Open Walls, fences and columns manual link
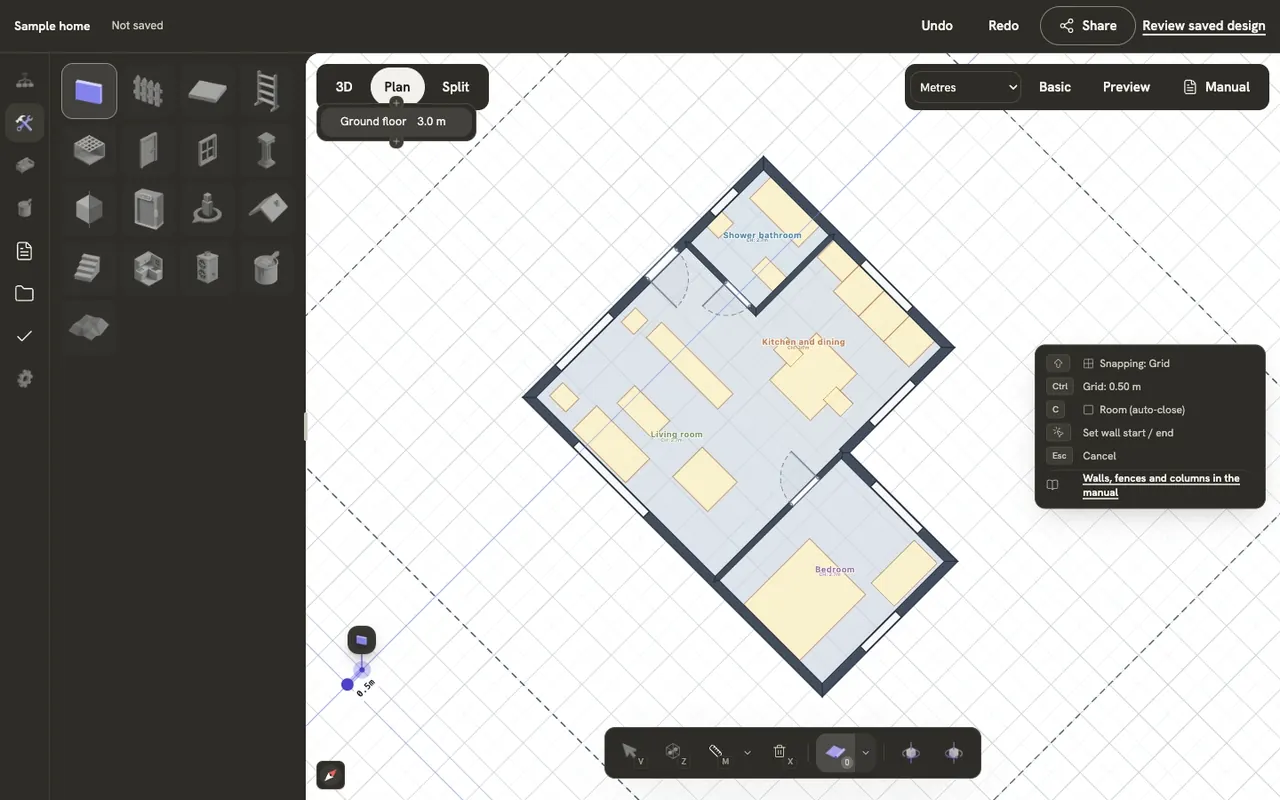Image resolution: width=1280 pixels, height=800 pixels. pos(1161,485)
